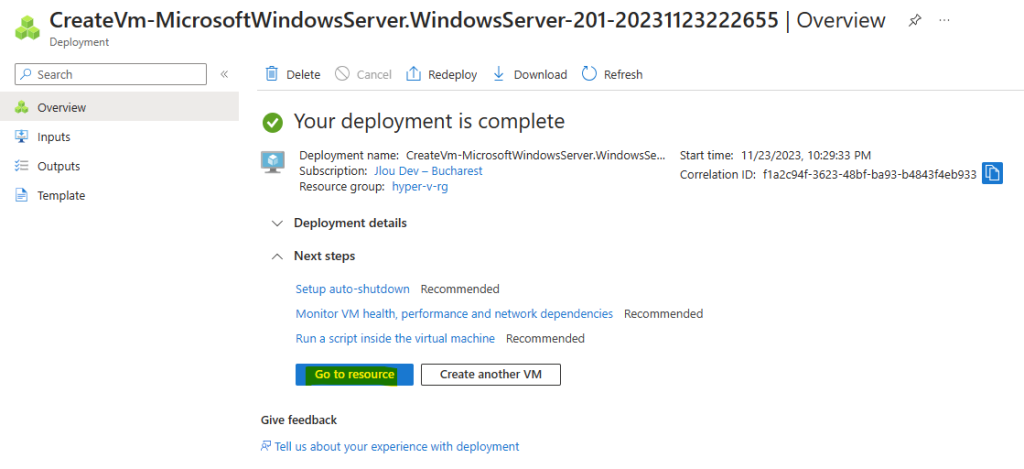Click the Create another VM button

point(490,374)
